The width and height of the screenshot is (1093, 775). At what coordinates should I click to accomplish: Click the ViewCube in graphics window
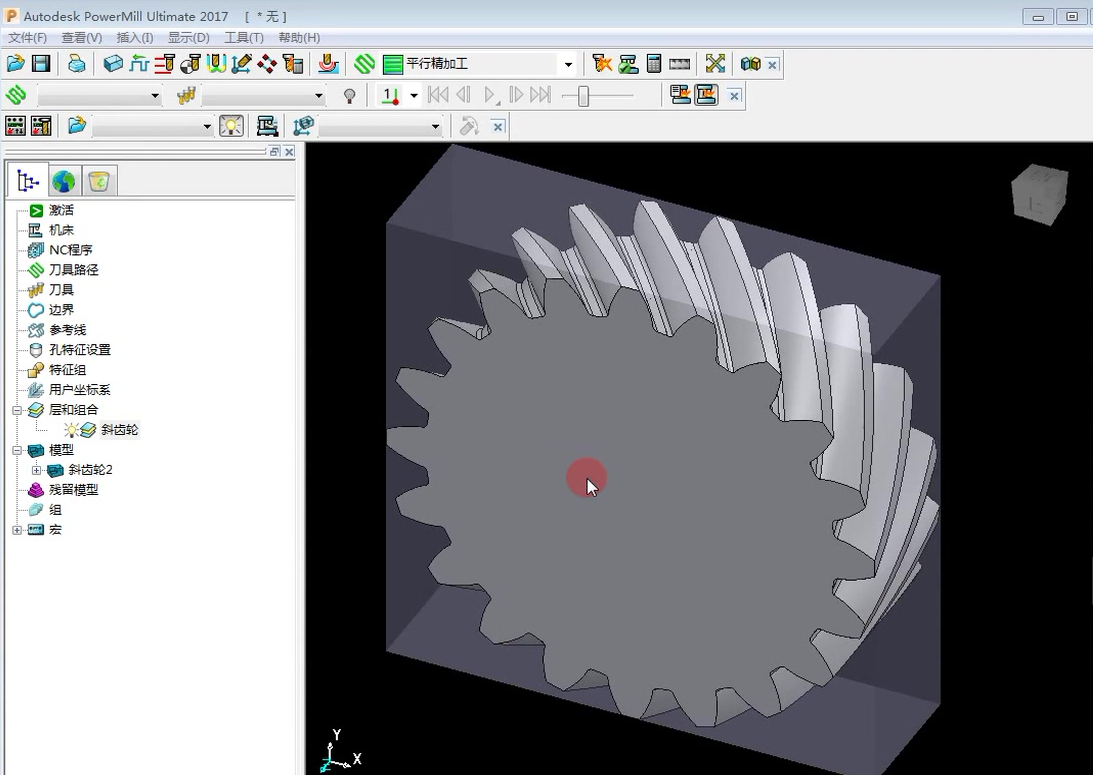[1039, 194]
